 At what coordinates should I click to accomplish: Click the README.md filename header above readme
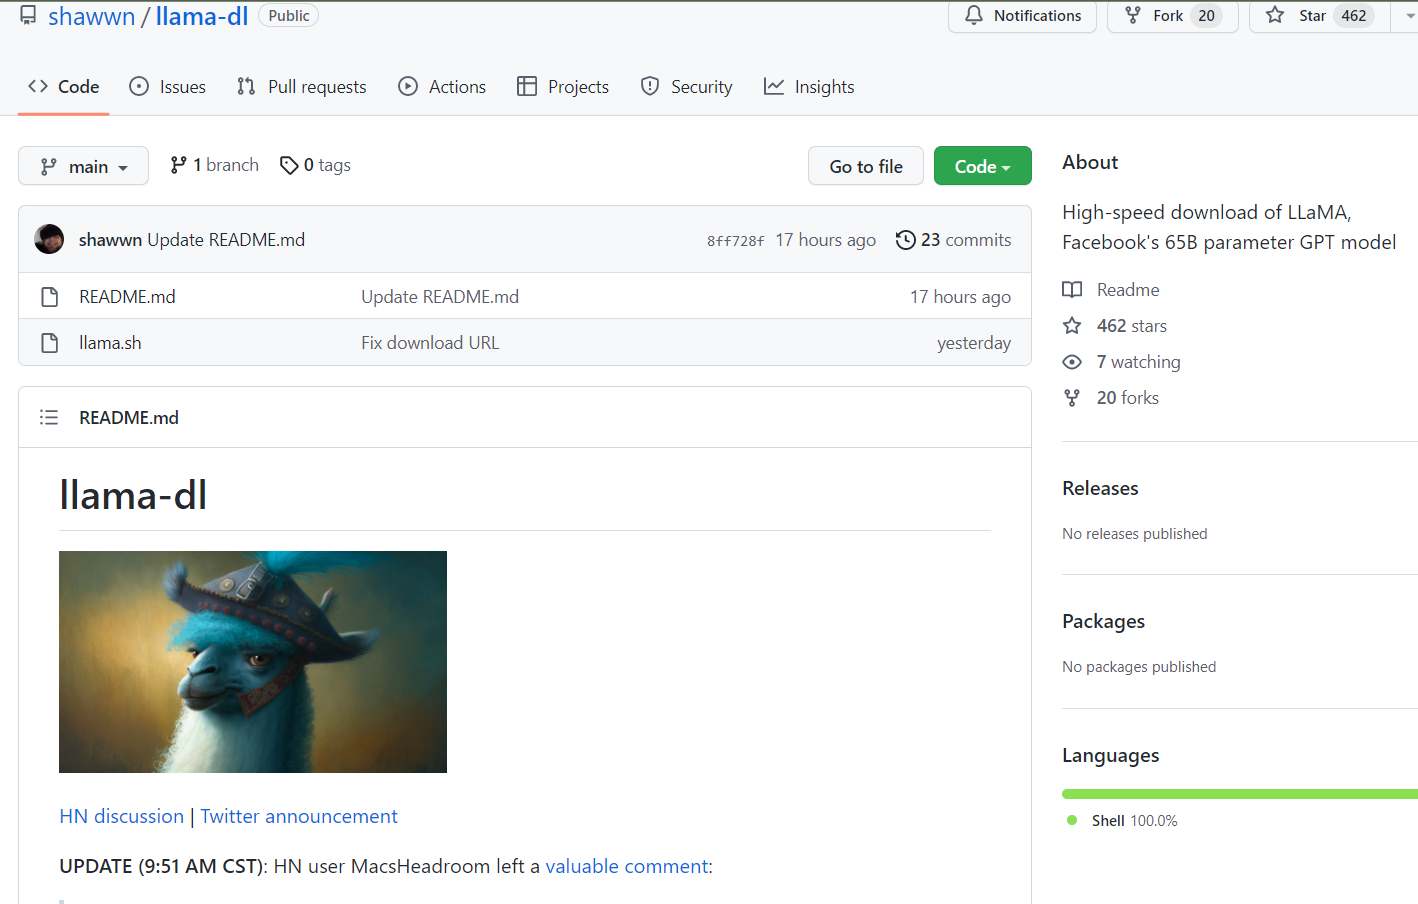129,418
